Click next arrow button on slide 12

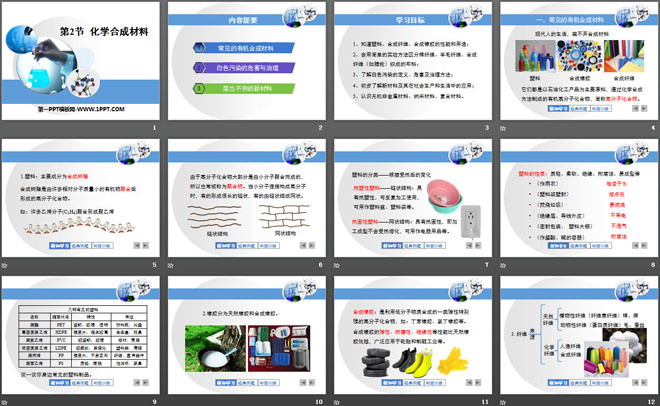click(x=644, y=382)
